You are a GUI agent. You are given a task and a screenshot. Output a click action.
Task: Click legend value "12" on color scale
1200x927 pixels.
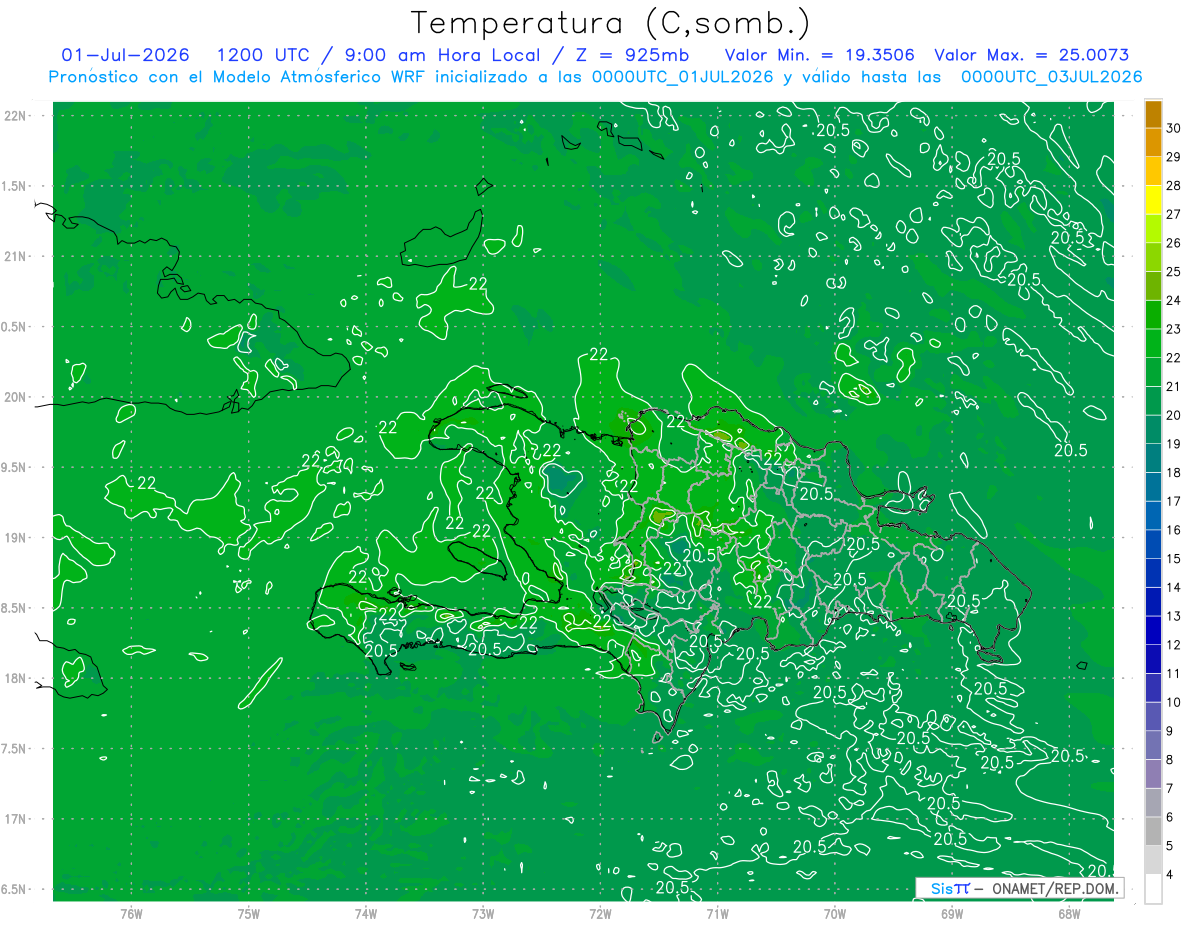point(1174,645)
